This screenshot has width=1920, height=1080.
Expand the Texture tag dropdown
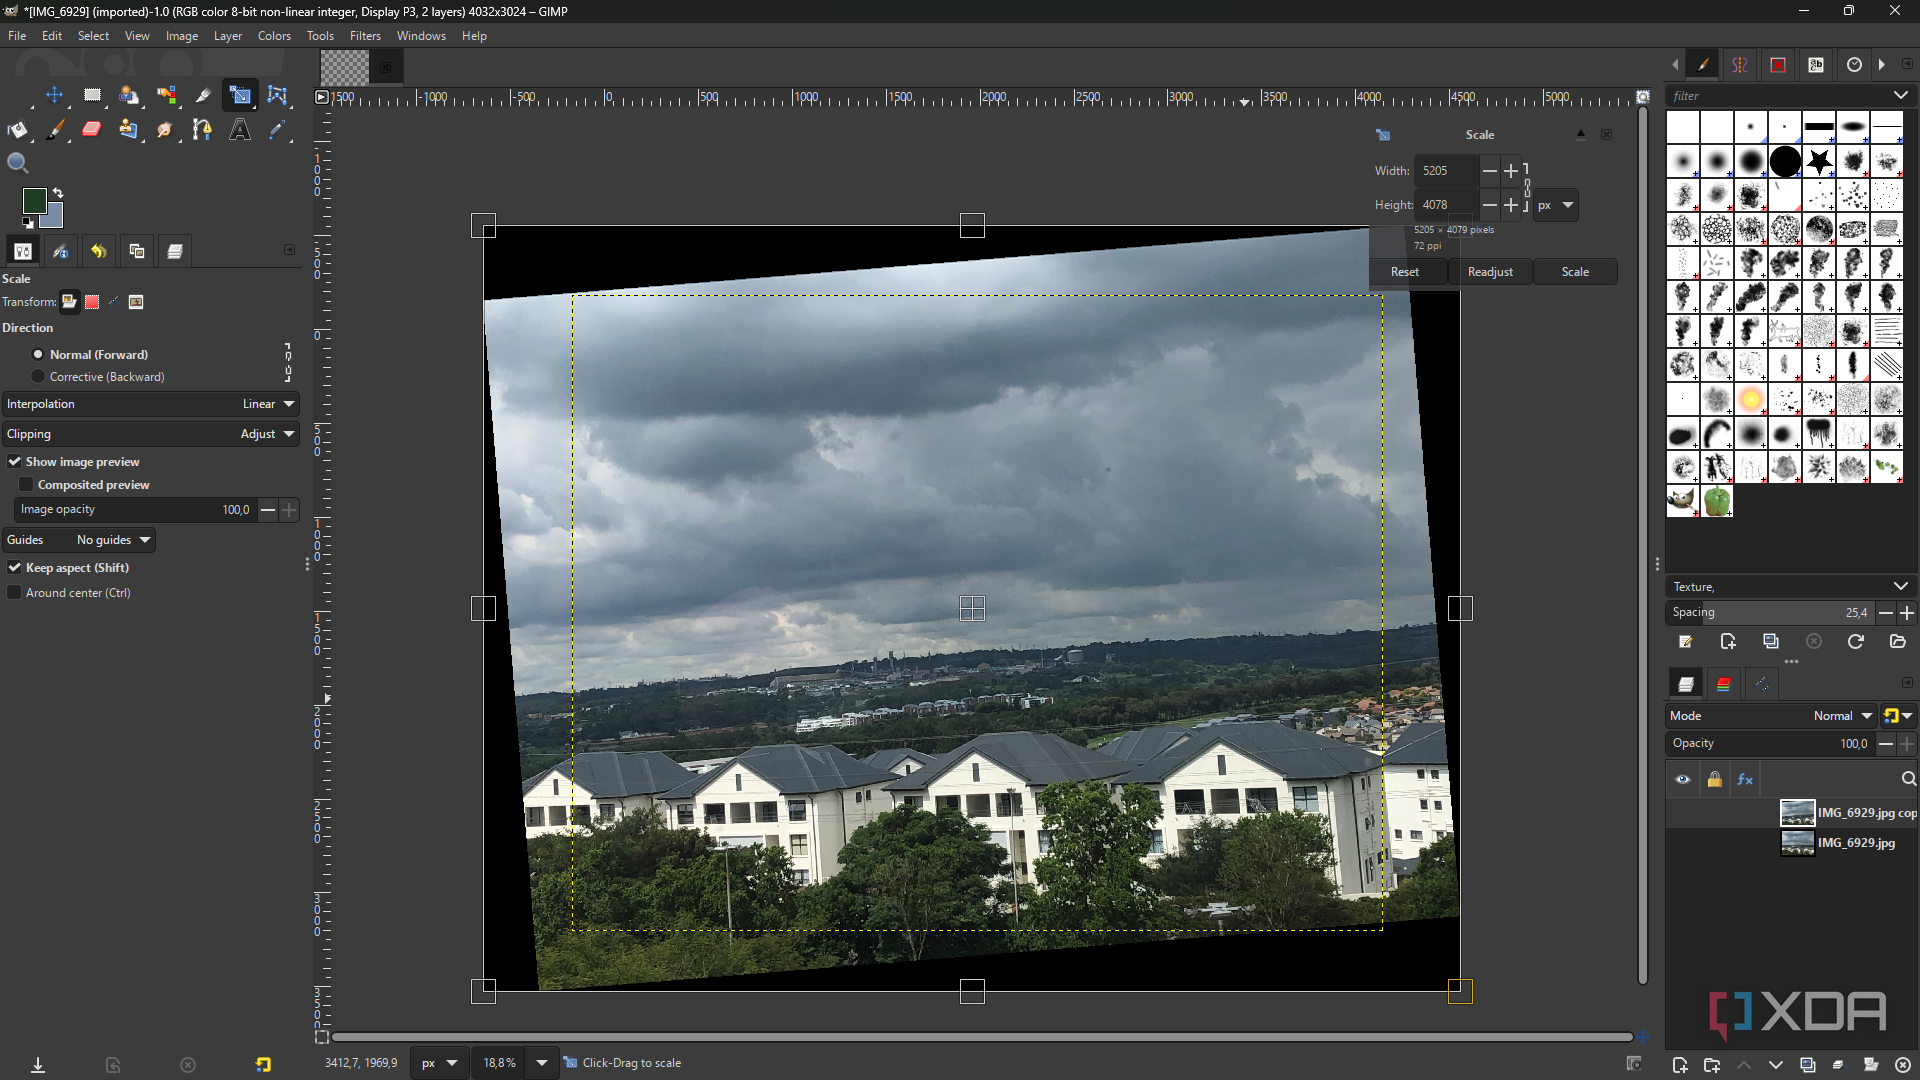[1900, 587]
